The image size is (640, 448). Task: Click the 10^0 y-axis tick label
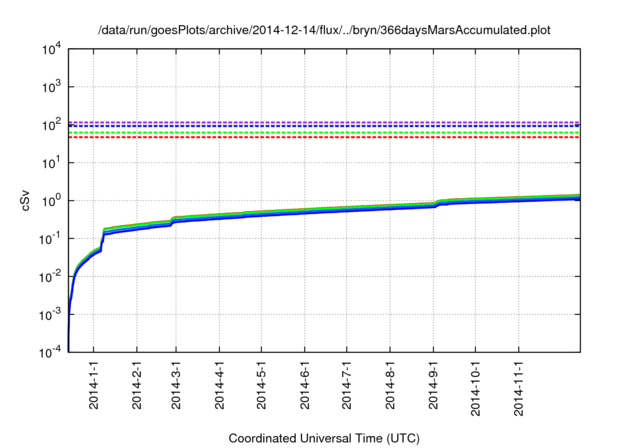pyautogui.click(x=51, y=201)
